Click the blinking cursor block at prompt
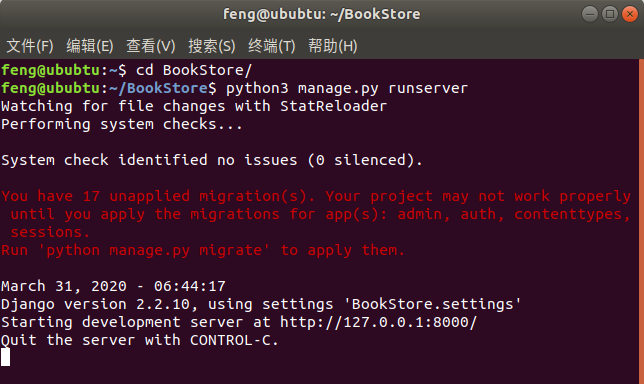Screen dimensions: 644x384 5,357
